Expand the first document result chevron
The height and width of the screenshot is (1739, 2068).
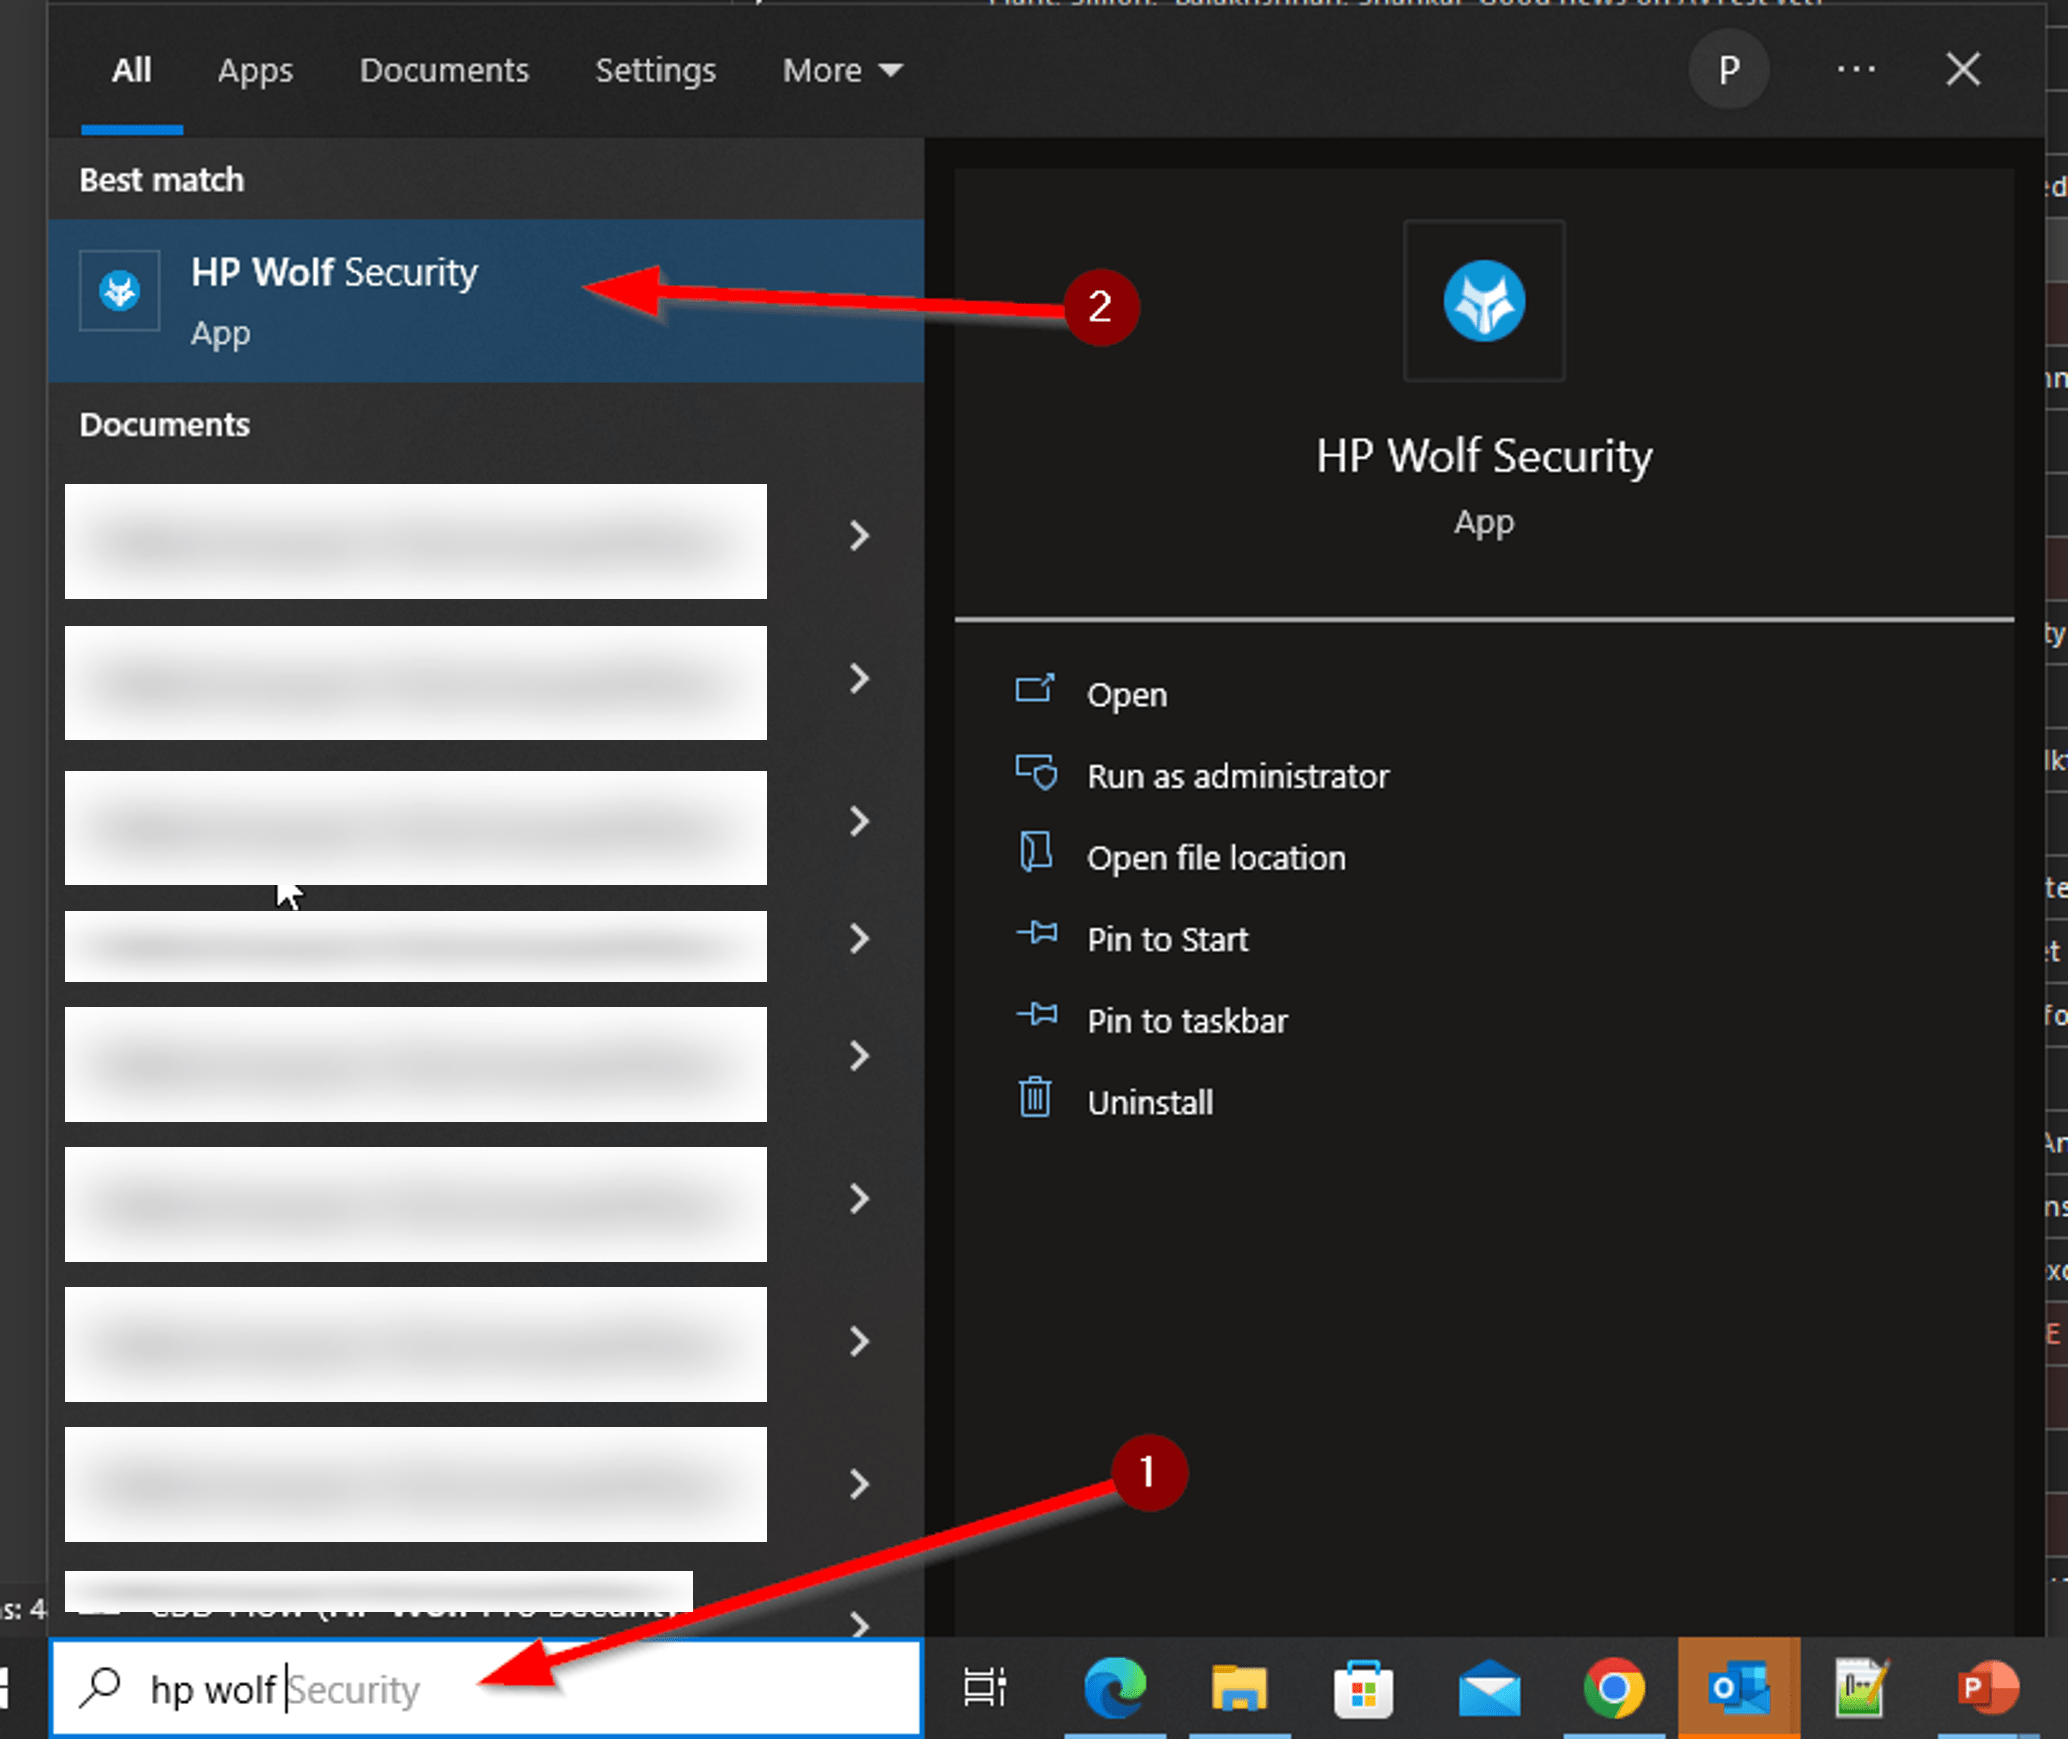click(858, 536)
